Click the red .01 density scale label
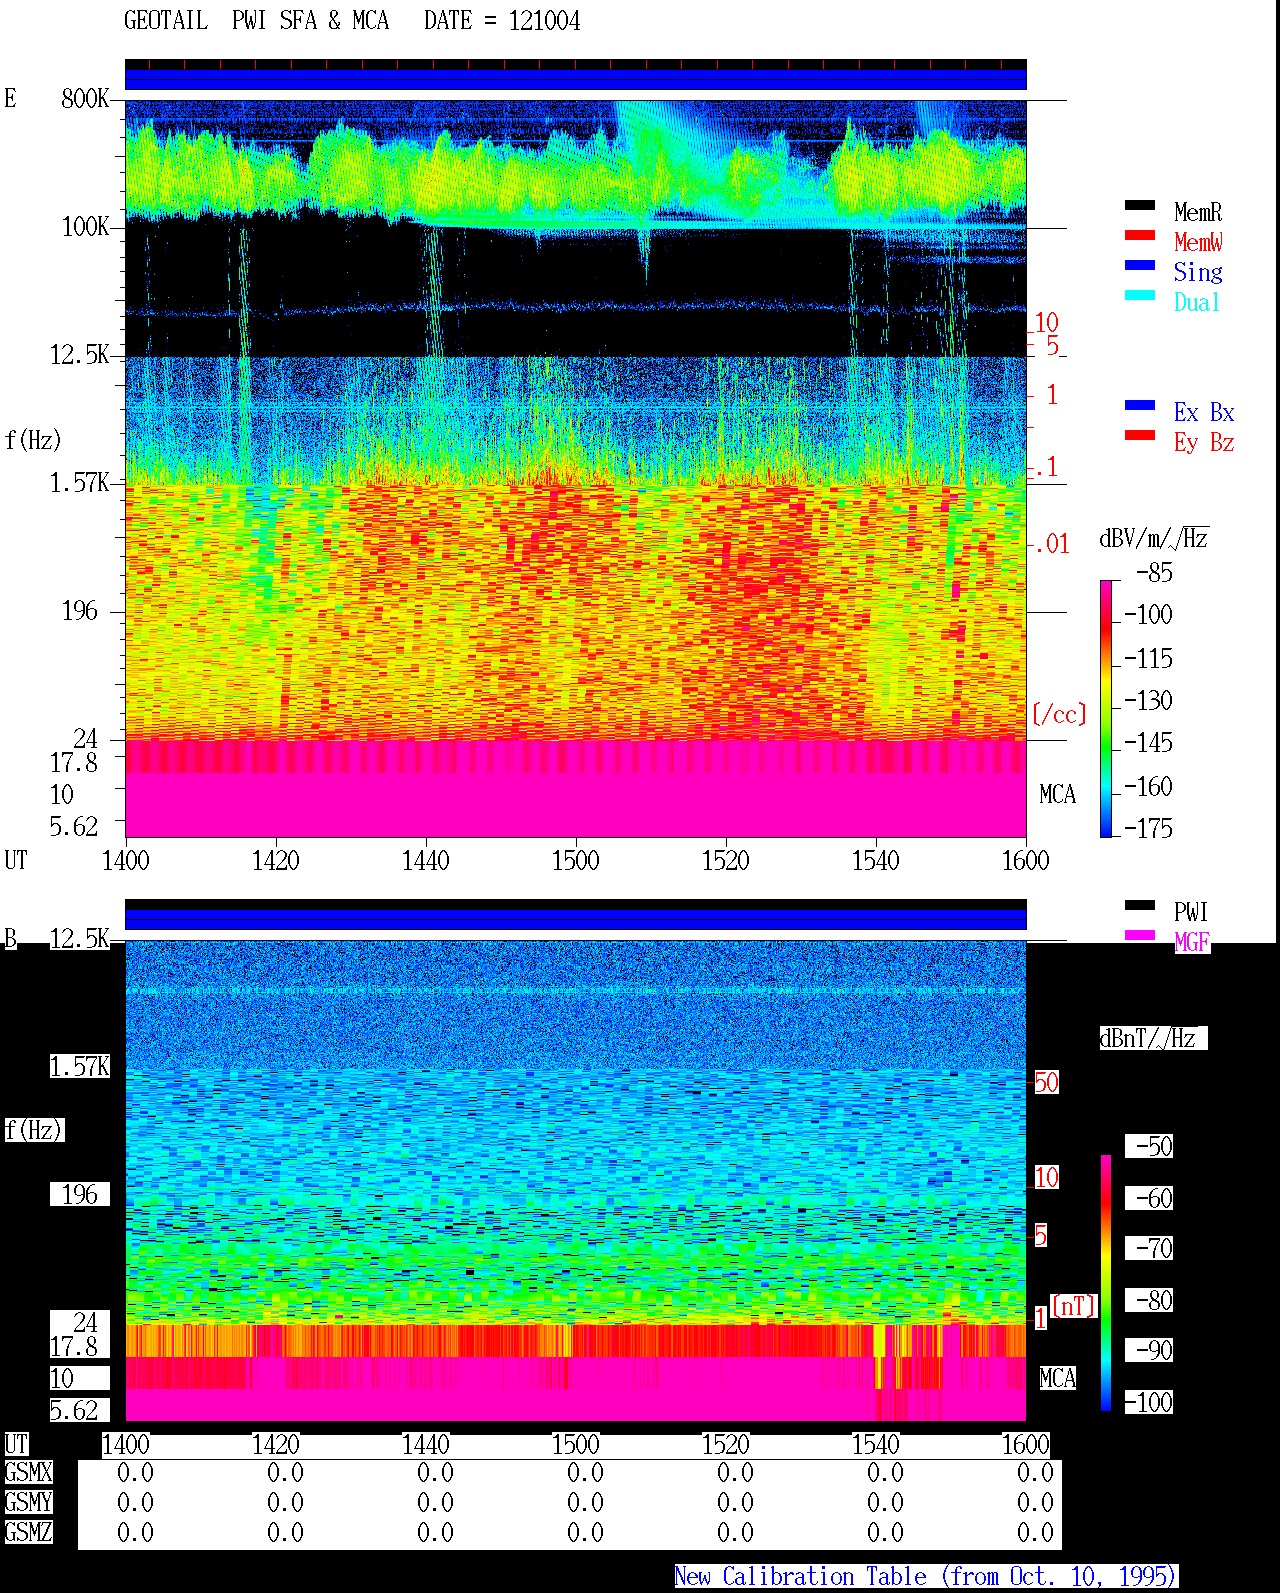The height and width of the screenshot is (1593, 1280). click(1052, 544)
